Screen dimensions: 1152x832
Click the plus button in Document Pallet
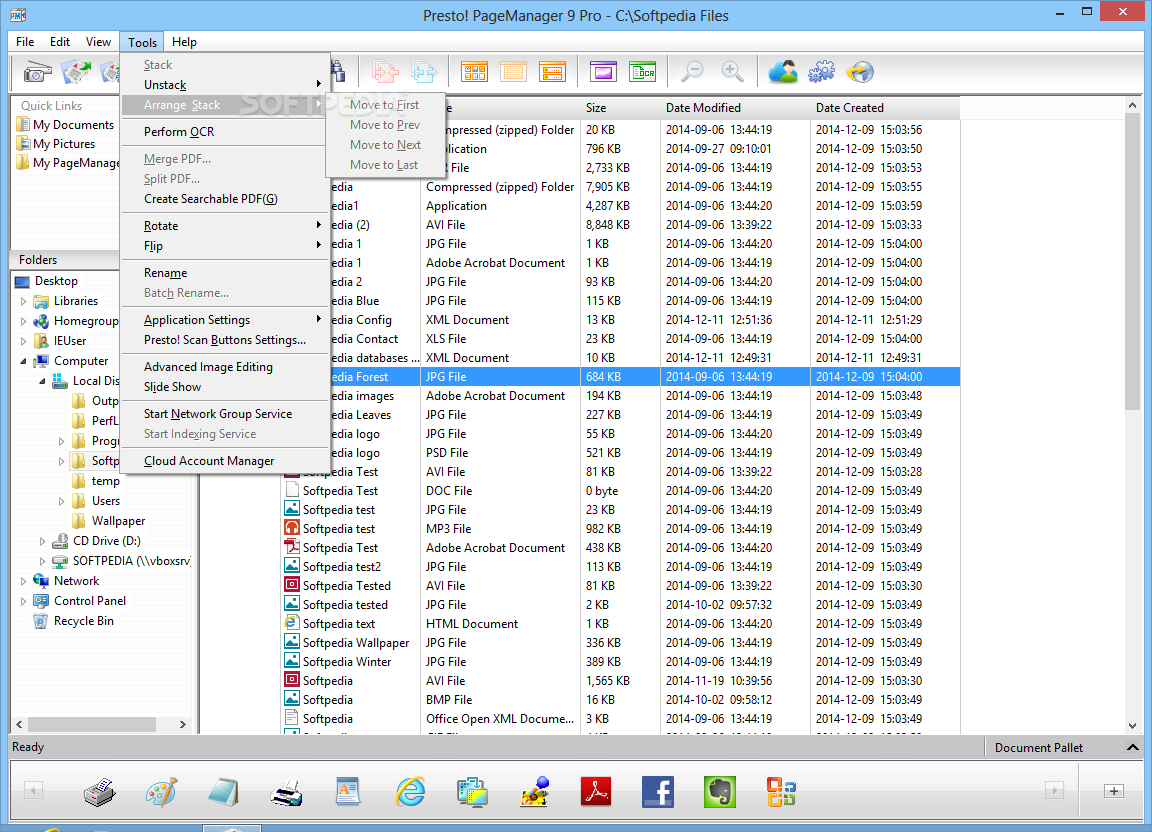1114,791
